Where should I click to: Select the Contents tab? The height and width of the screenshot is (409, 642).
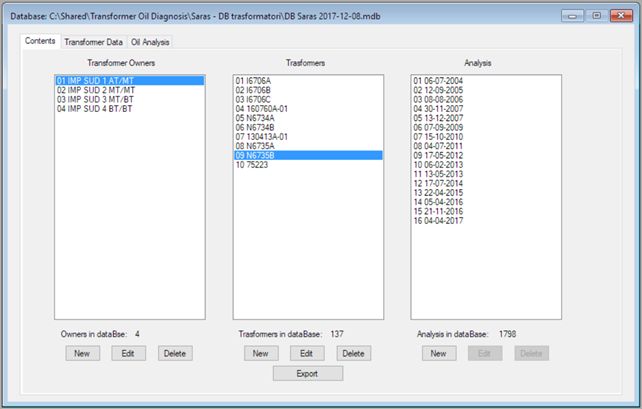tap(40, 41)
